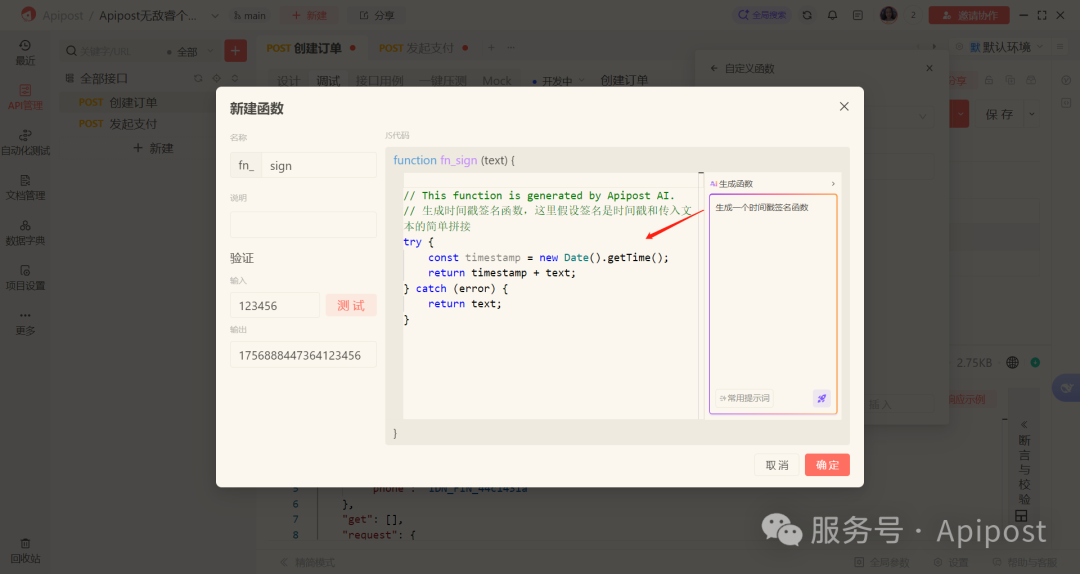
Task: Open the 全部 filter dropdown
Action: coord(191,52)
